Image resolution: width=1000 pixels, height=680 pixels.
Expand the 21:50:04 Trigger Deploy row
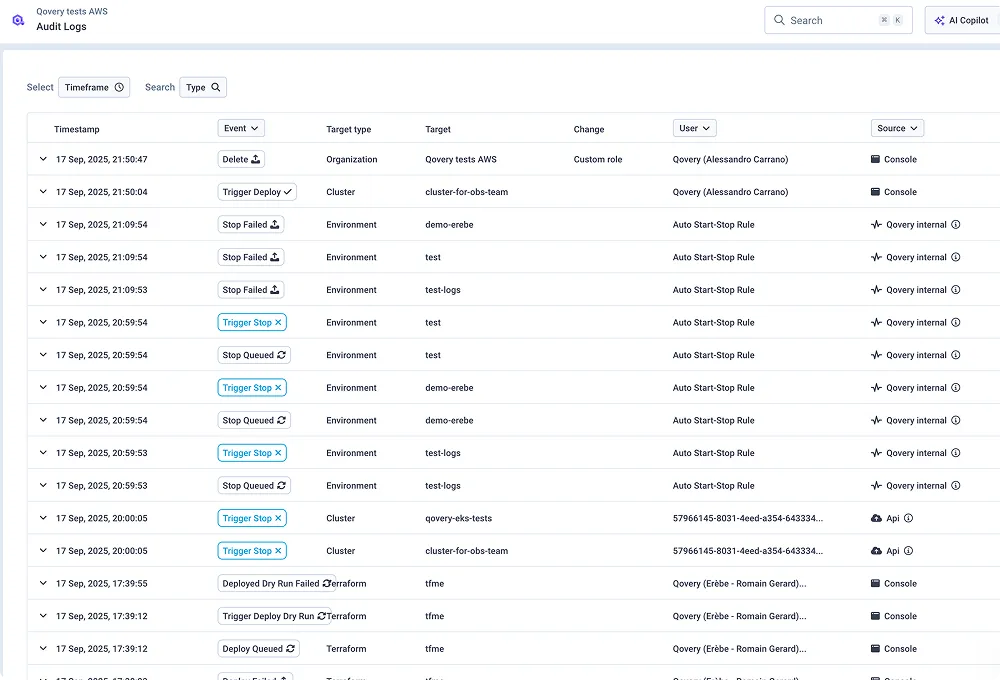pyautogui.click(x=43, y=191)
